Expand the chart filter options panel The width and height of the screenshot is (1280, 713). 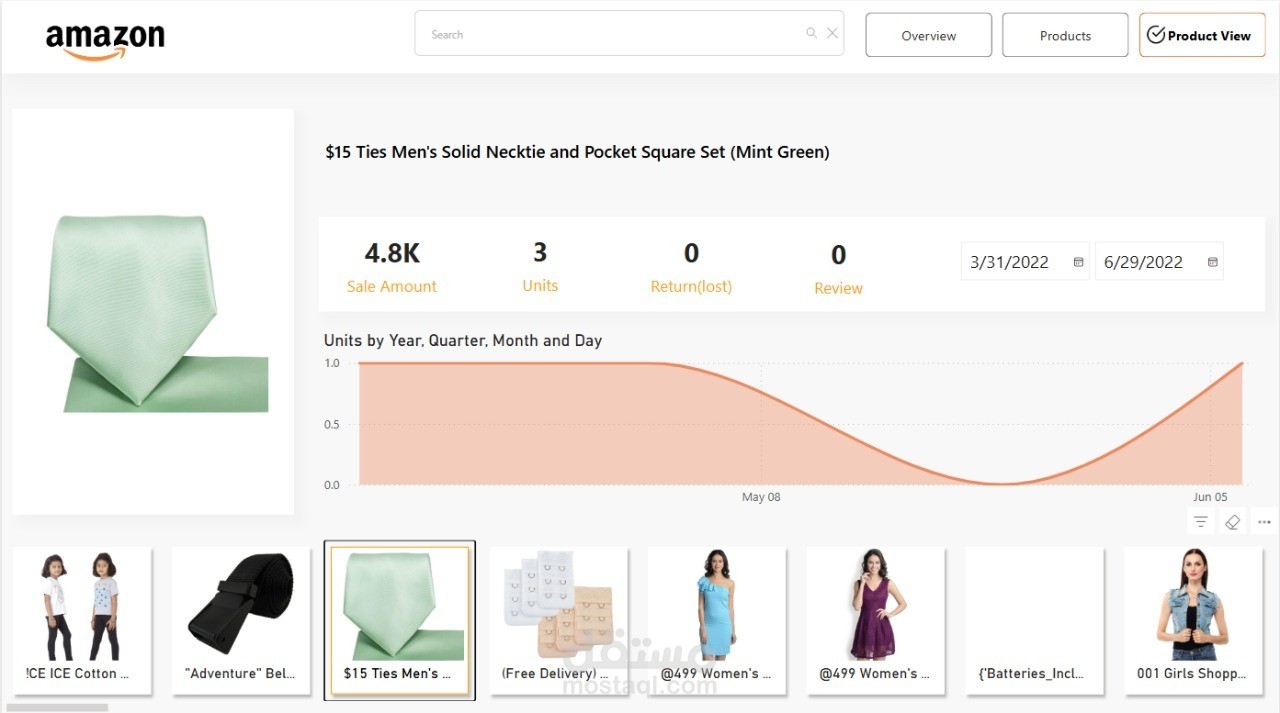click(1200, 521)
